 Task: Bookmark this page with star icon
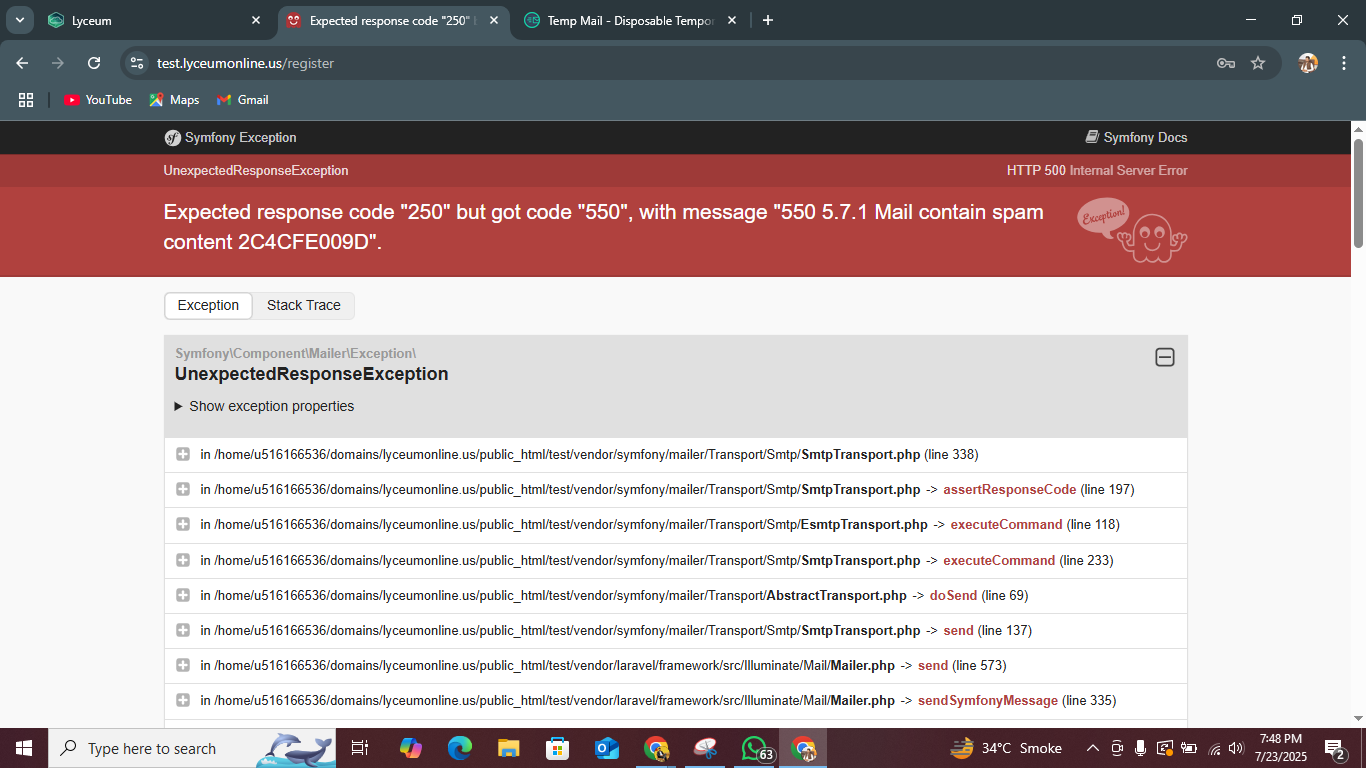tap(1258, 63)
